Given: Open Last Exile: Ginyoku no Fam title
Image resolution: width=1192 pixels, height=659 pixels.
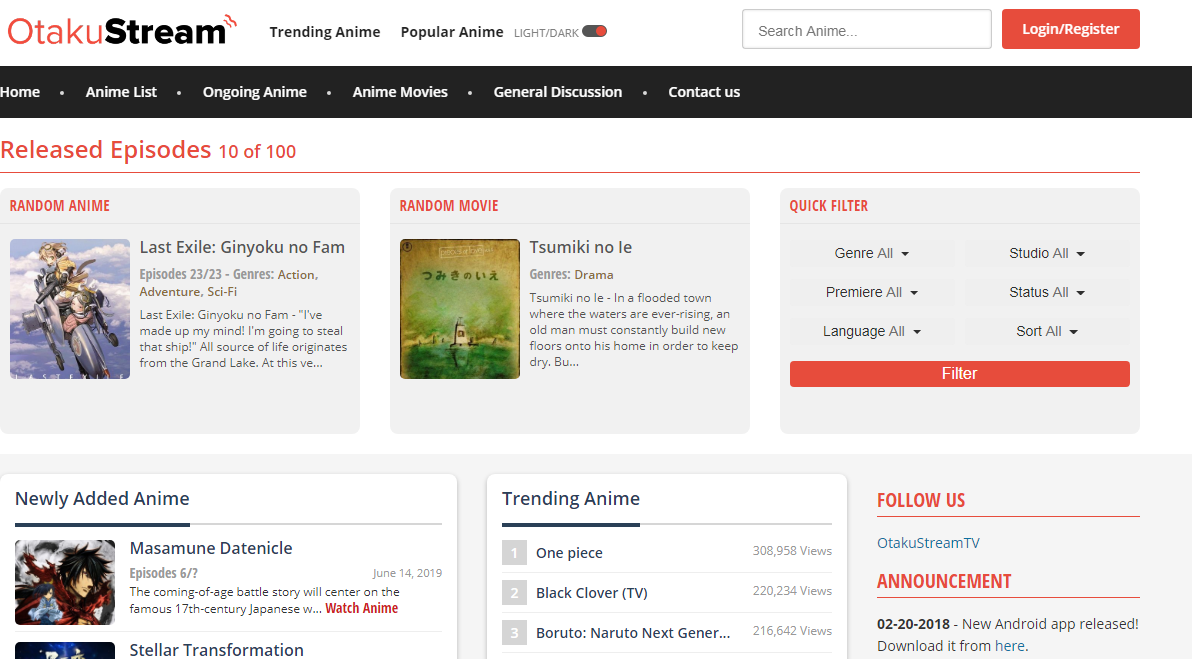Looking at the screenshot, I should 242,247.
